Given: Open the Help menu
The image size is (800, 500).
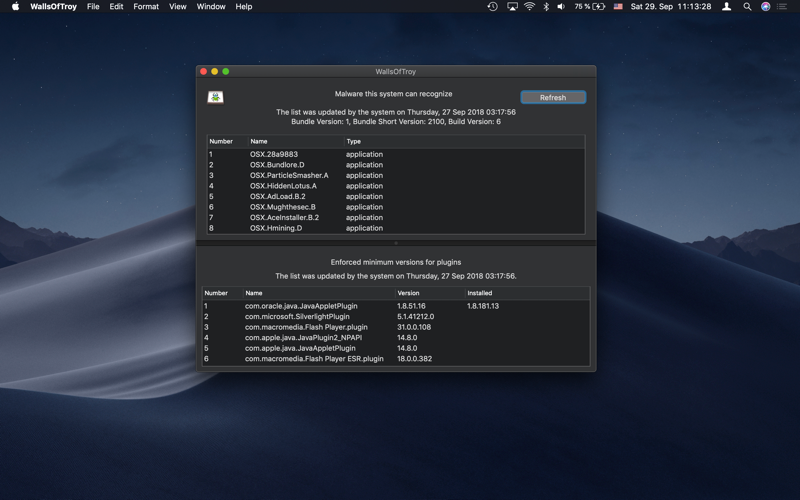Looking at the screenshot, I should [243, 7].
